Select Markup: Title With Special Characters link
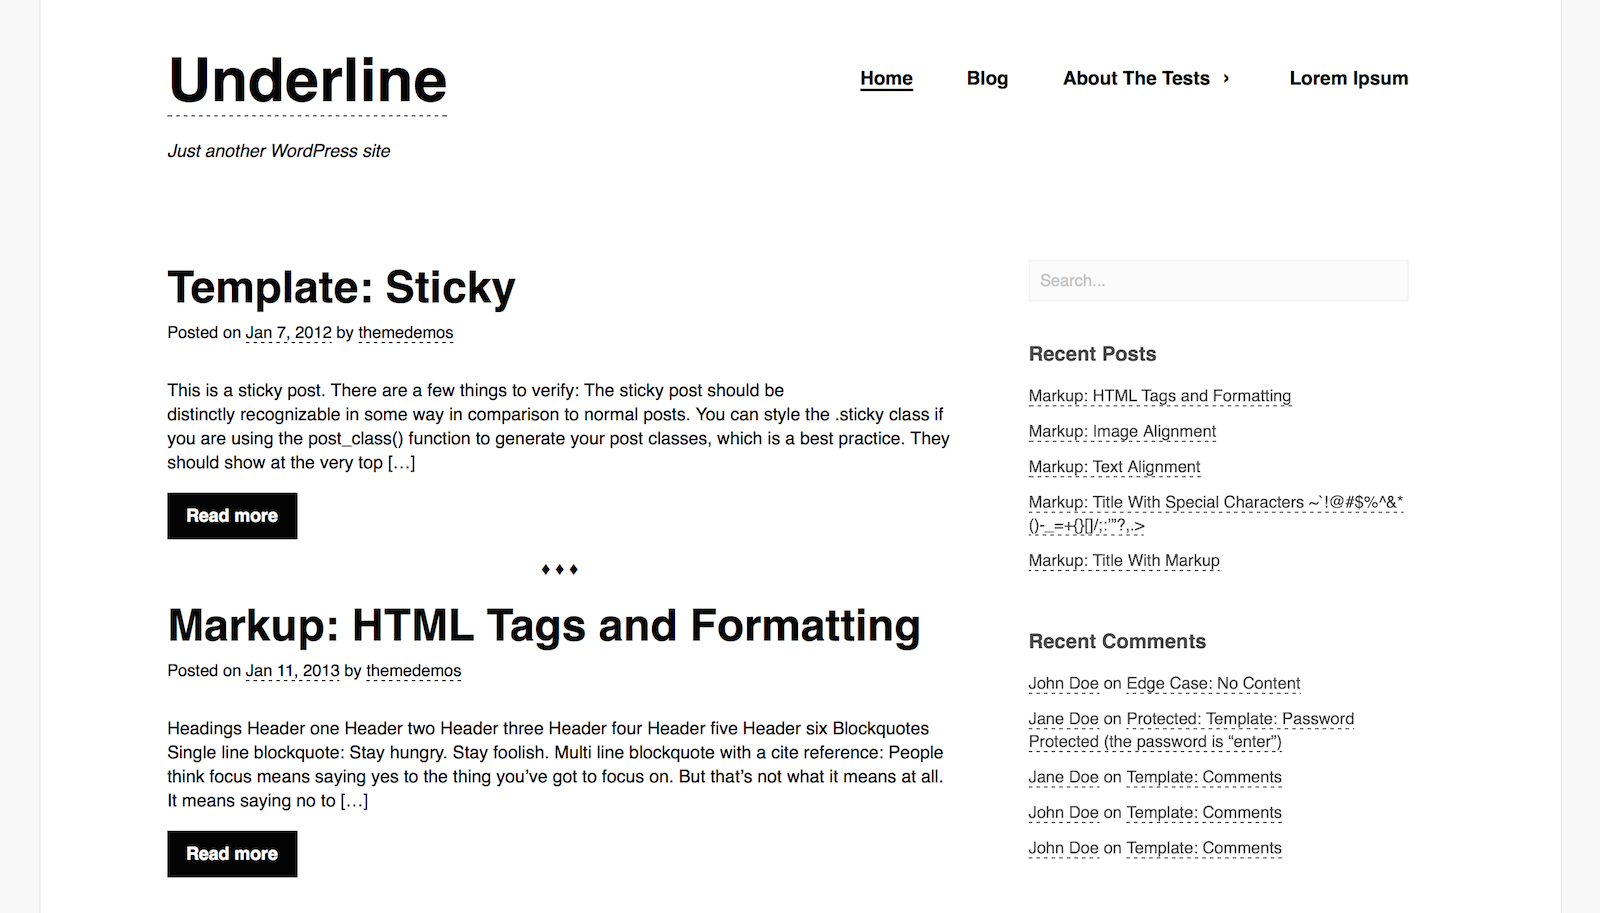 [x=1215, y=503]
